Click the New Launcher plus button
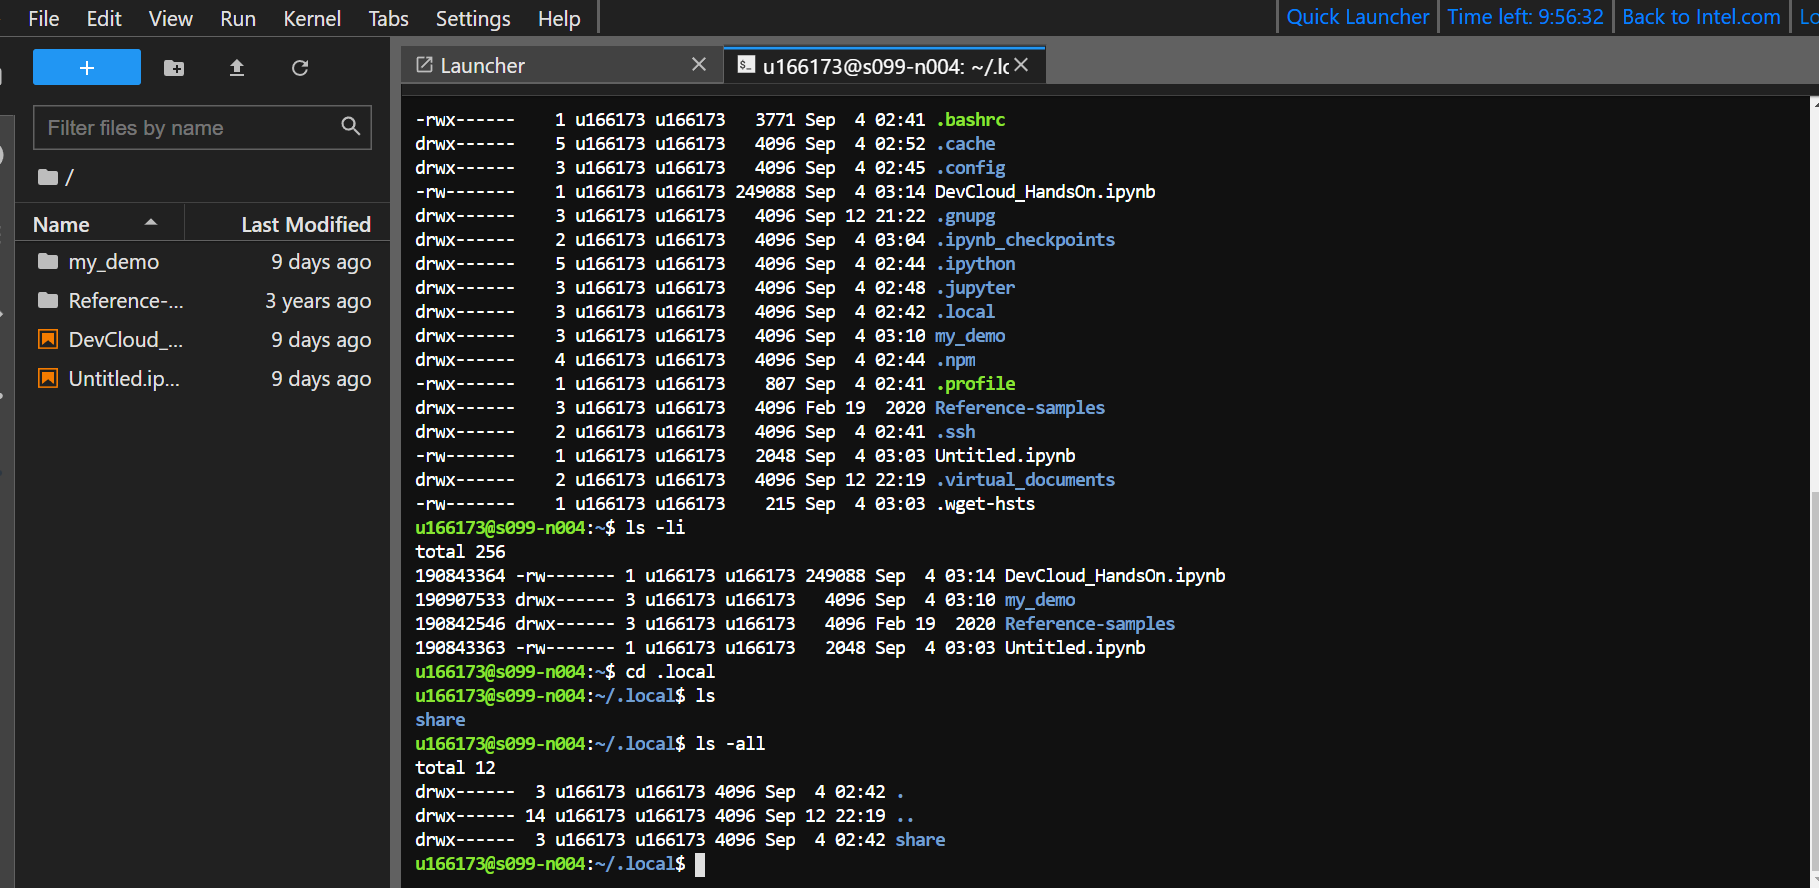This screenshot has height=888, width=1819. click(87, 67)
